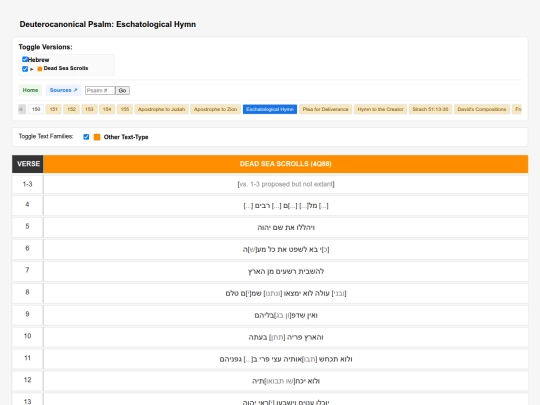The width and height of the screenshot is (540, 405).
Task: Select psalm tab 152
Action: [71, 109]
